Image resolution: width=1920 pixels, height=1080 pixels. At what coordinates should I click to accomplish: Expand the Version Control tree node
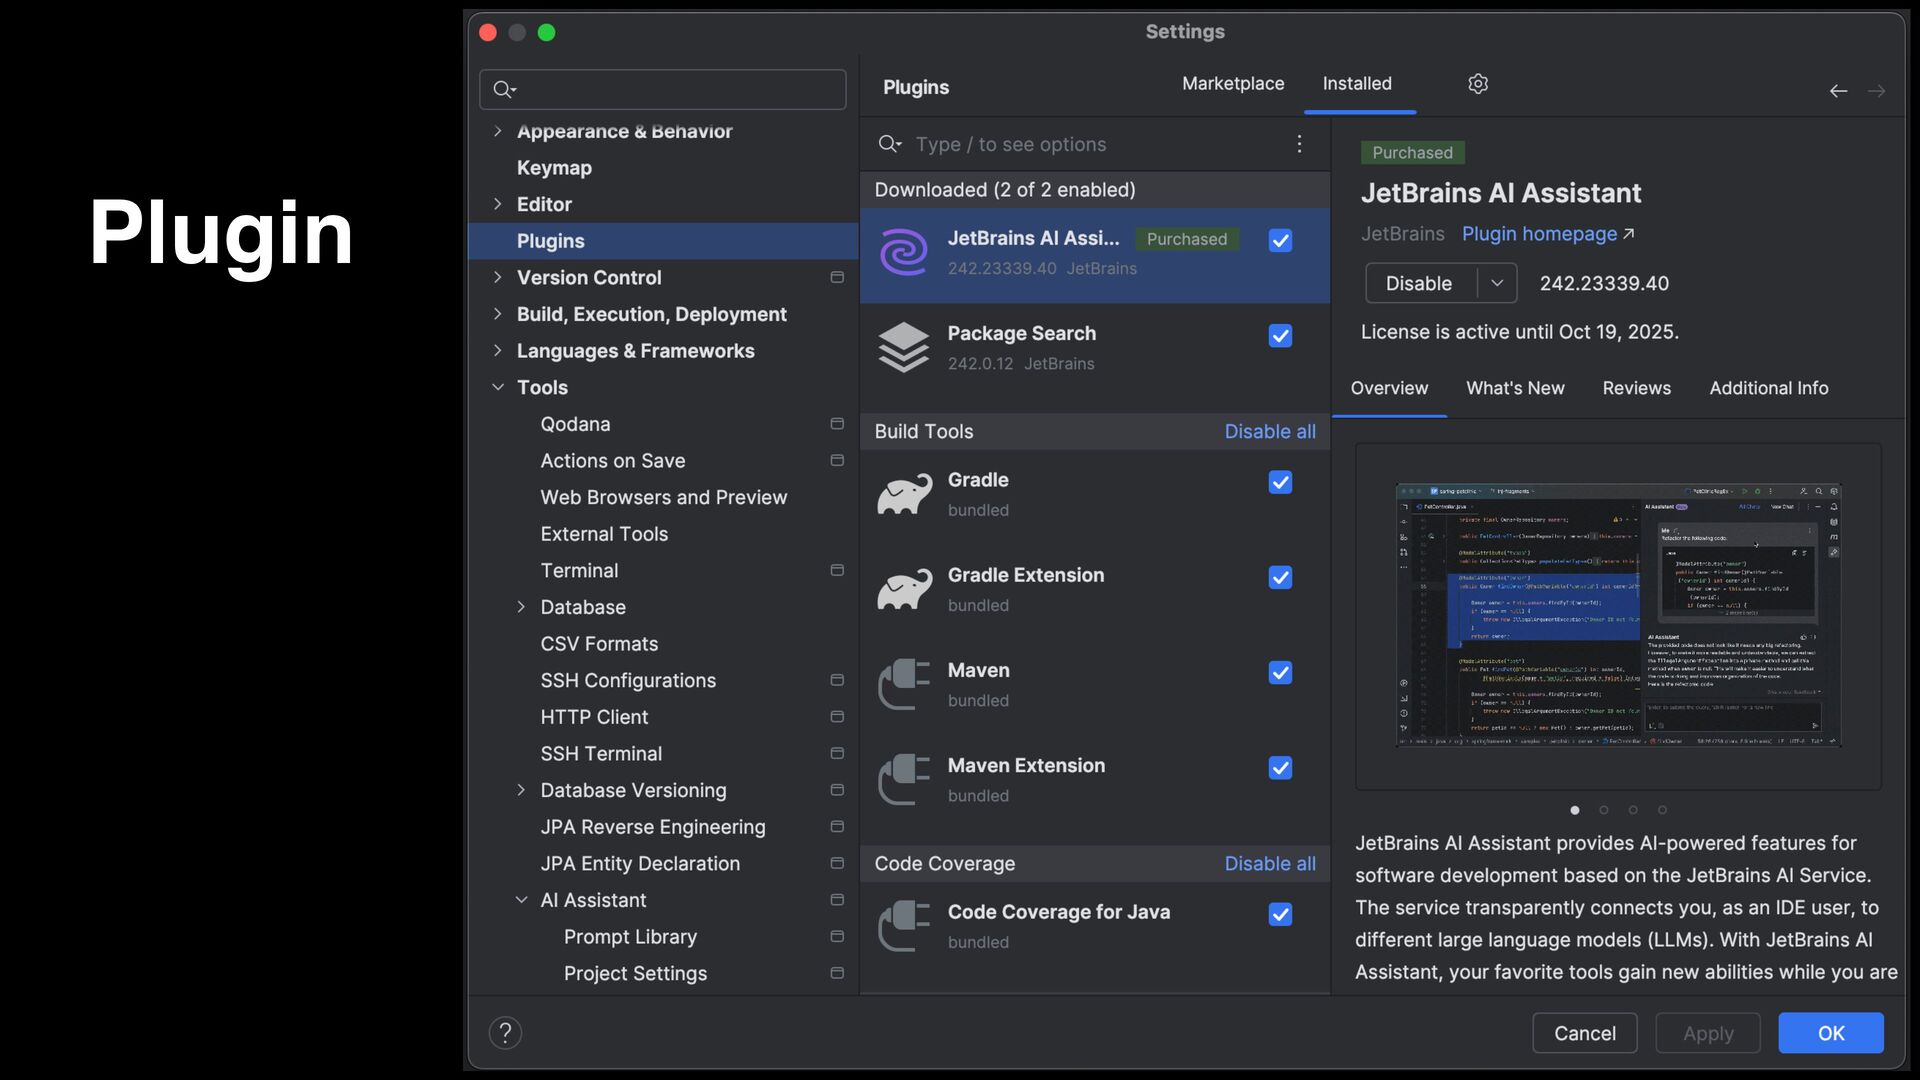point(498,277)
